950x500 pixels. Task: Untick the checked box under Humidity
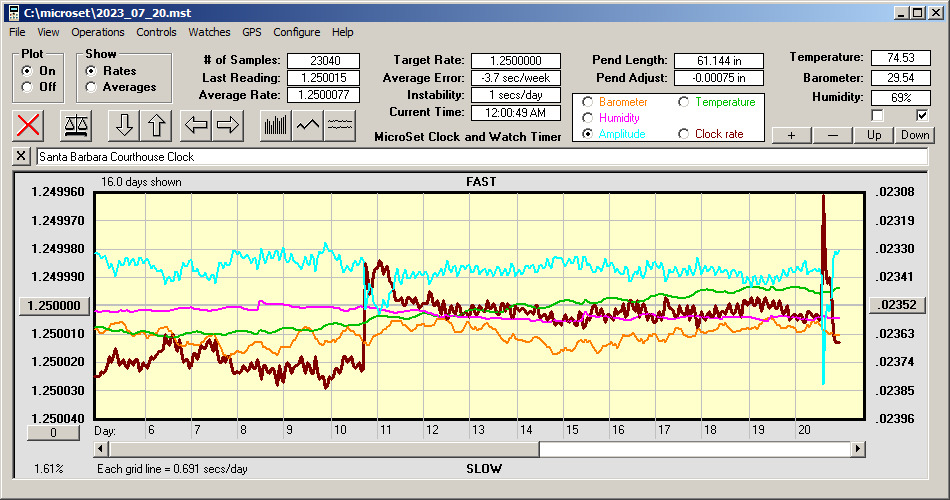922,115
